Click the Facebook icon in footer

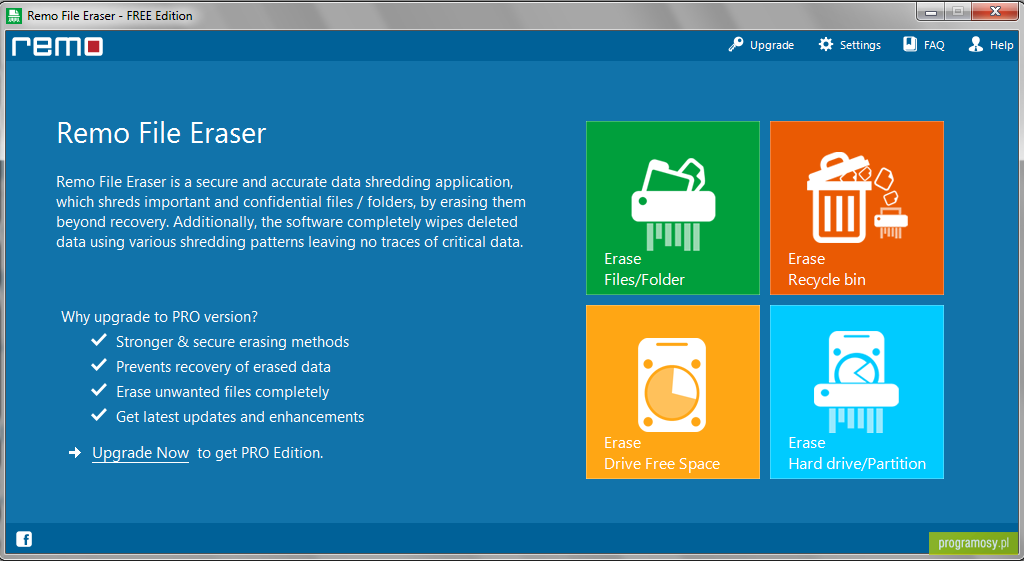click(24, 539)
